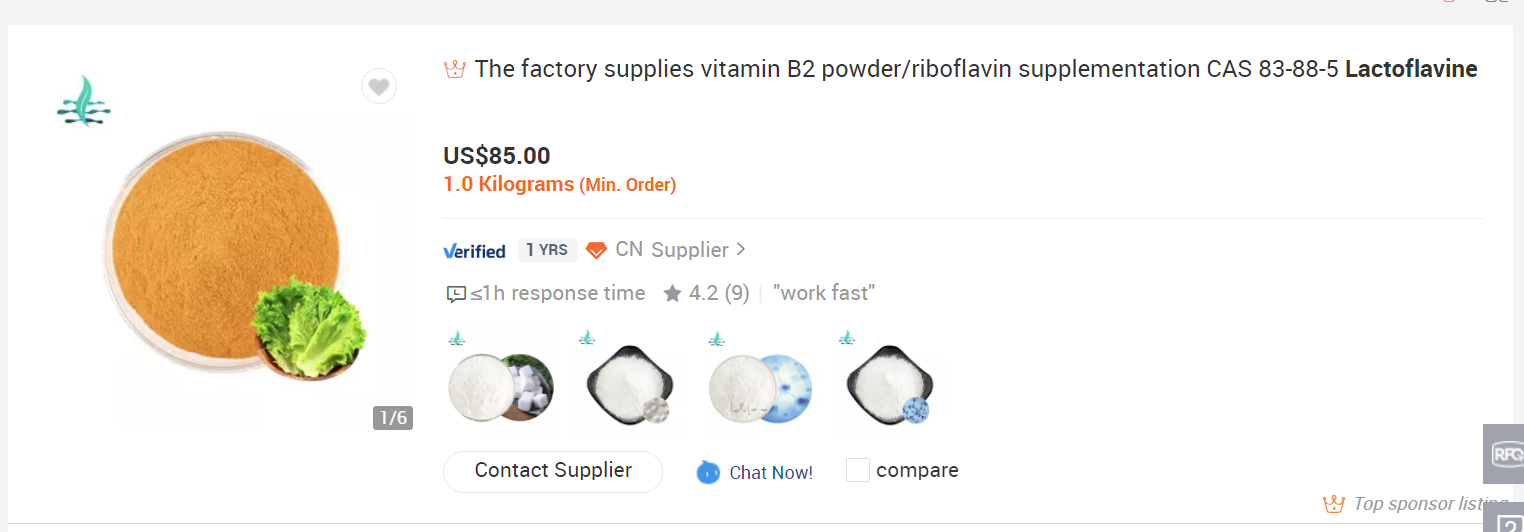Click the response time chat bubble icon

456,294
